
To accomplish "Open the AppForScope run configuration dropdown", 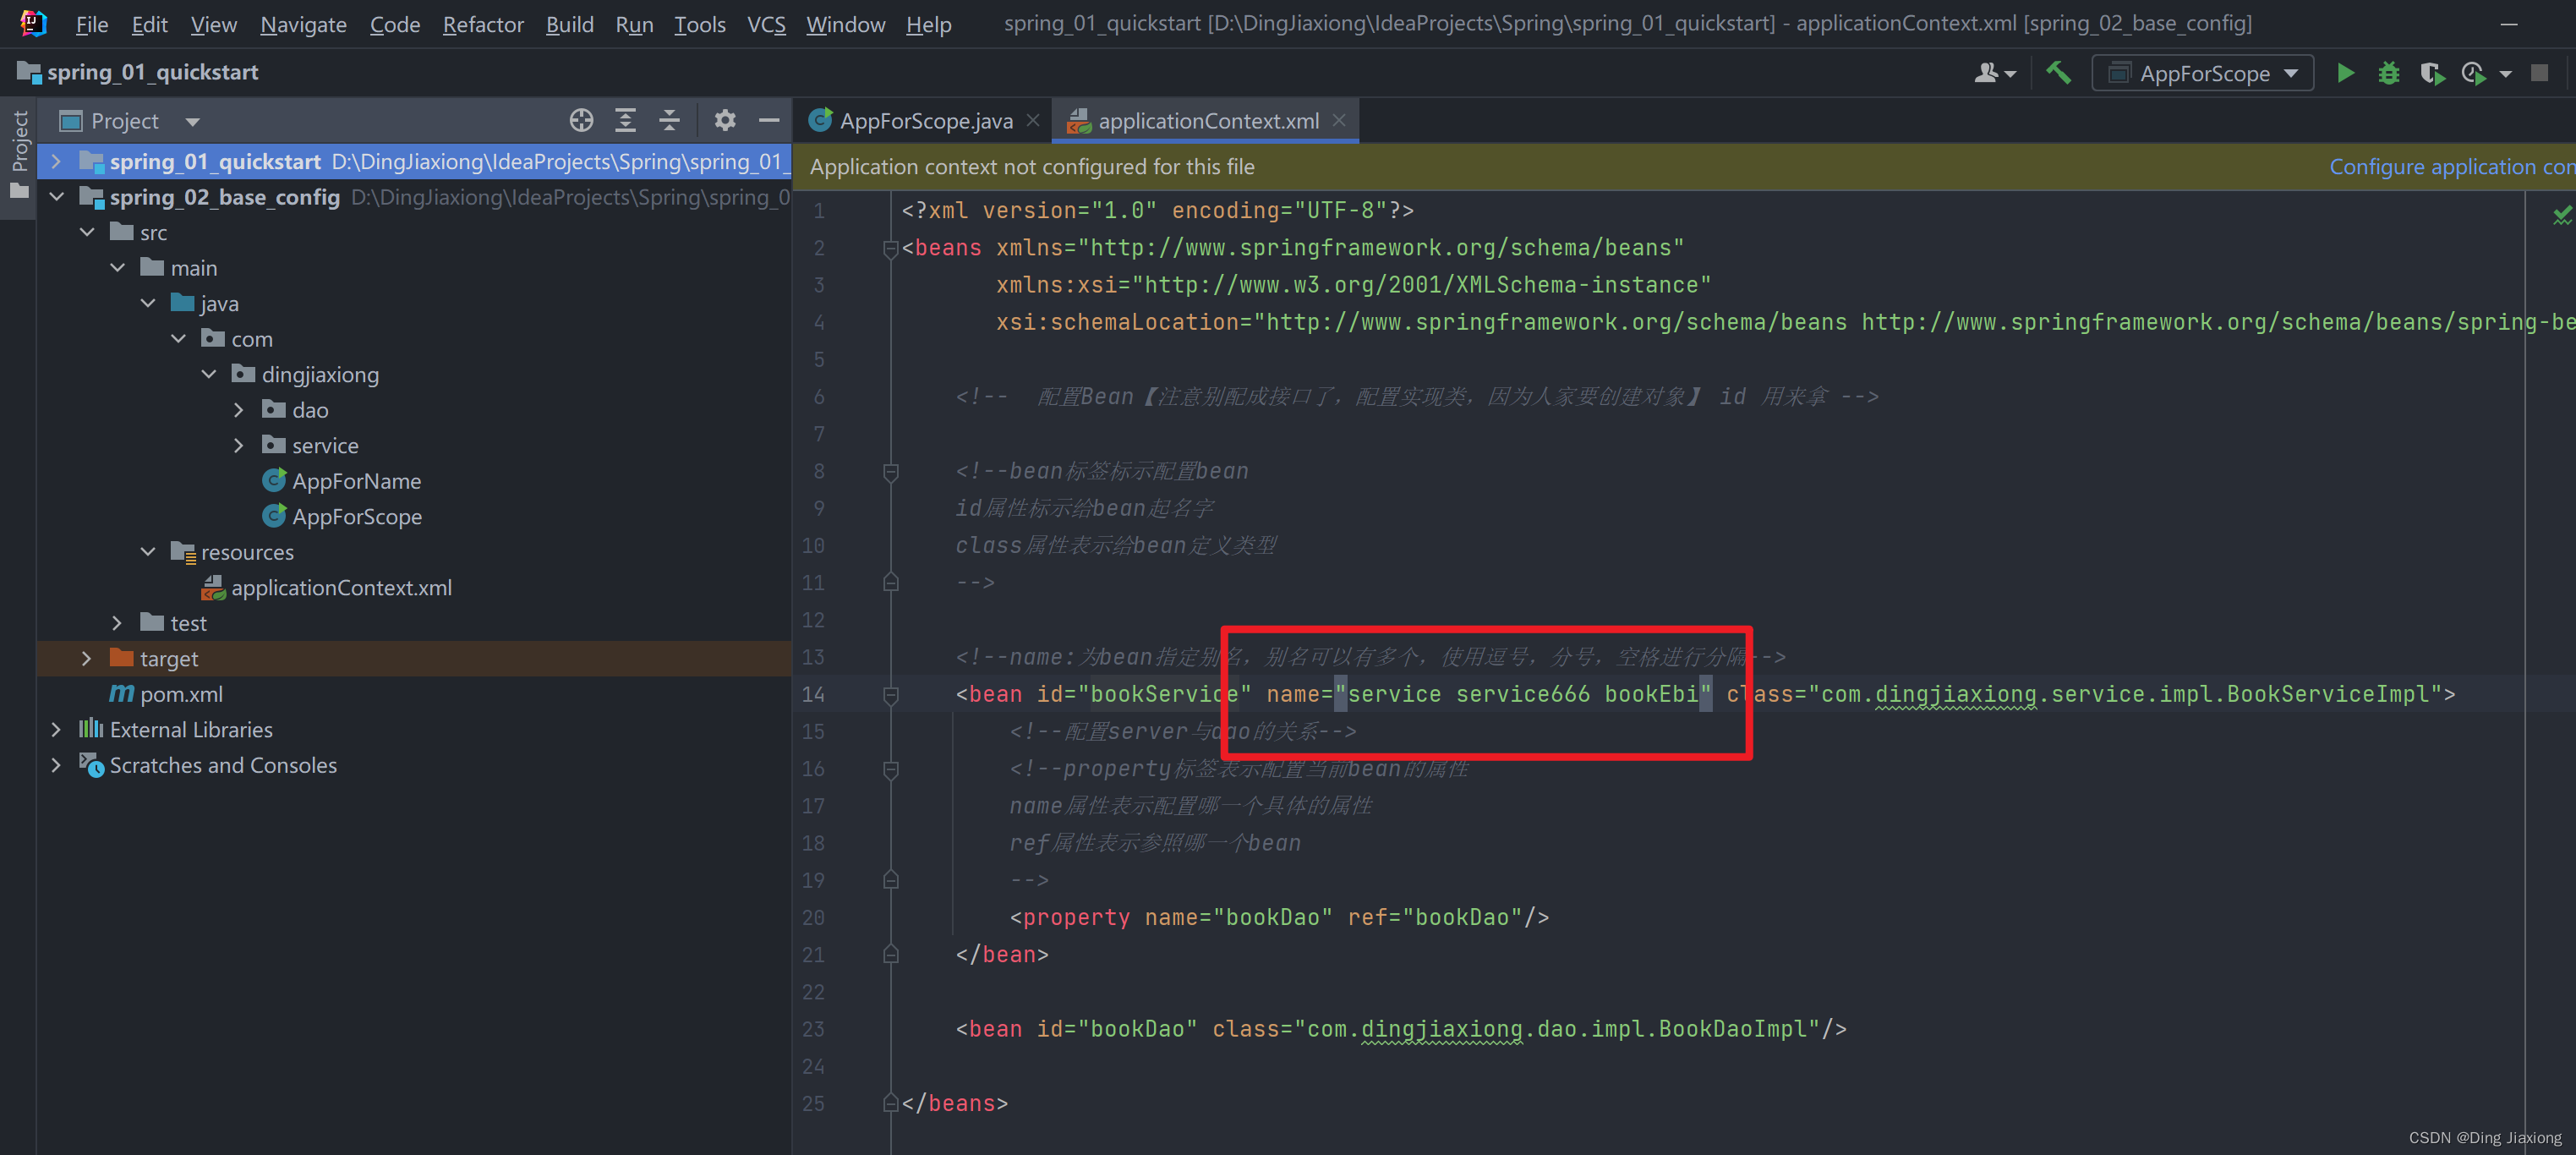I will click(x=2292, y=72).
